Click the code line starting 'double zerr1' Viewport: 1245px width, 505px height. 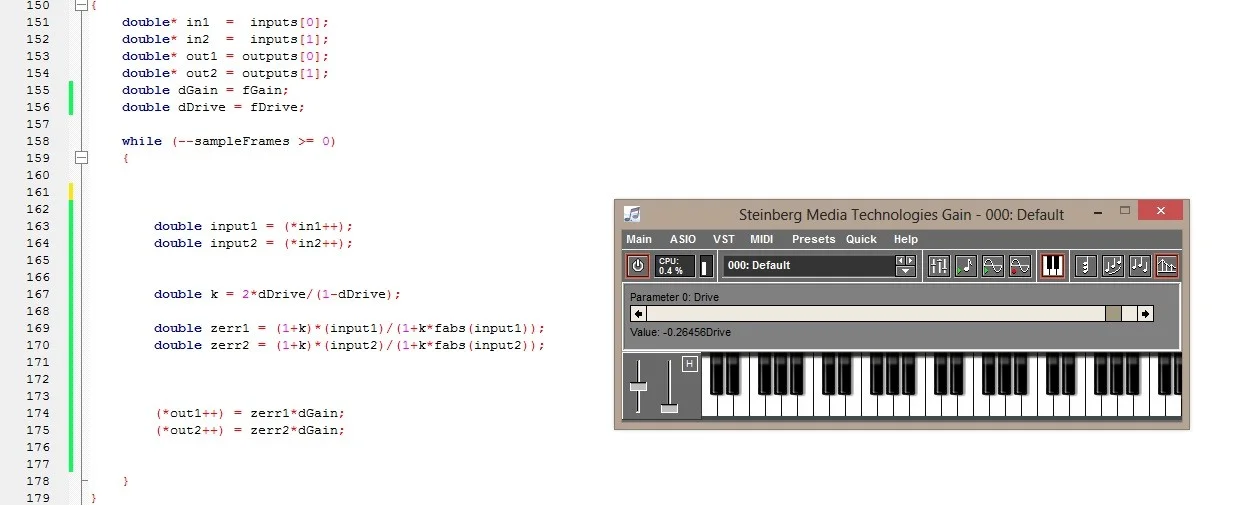pos(349,328)
